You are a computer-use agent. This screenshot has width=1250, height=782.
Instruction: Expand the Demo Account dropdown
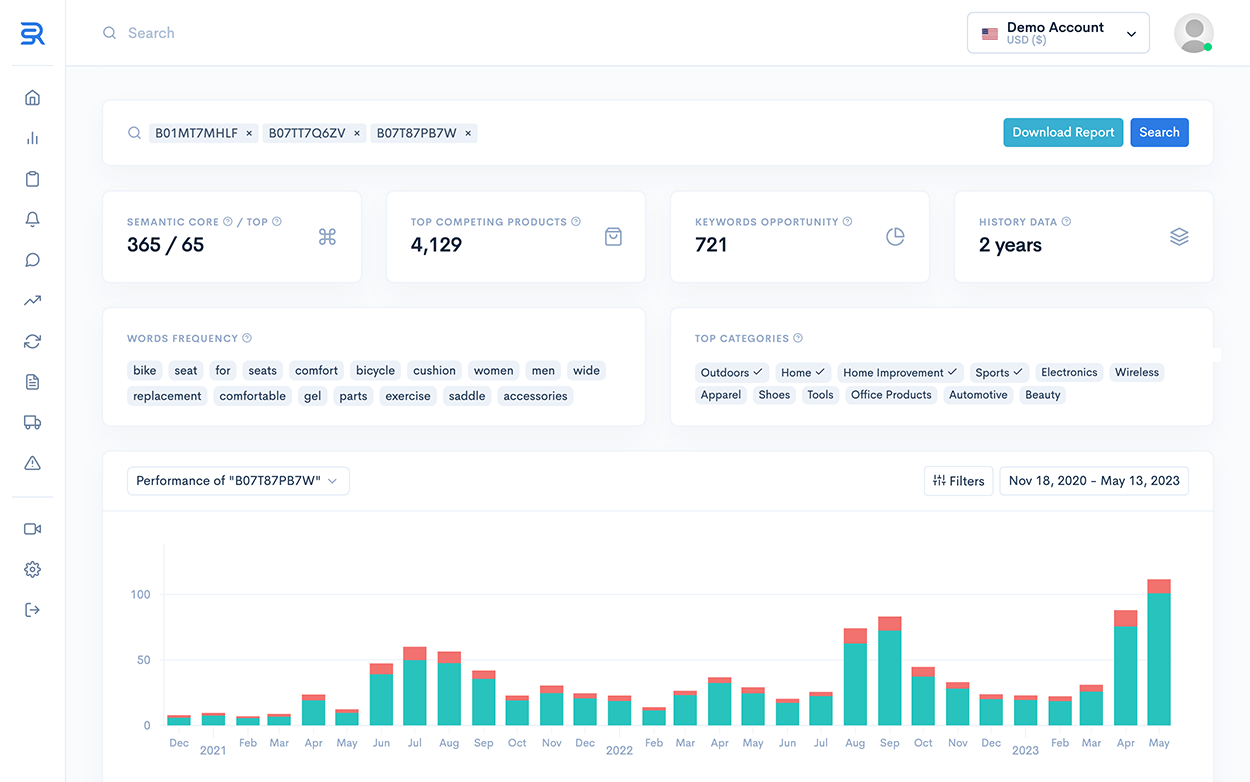click(x=1058, y=33)
